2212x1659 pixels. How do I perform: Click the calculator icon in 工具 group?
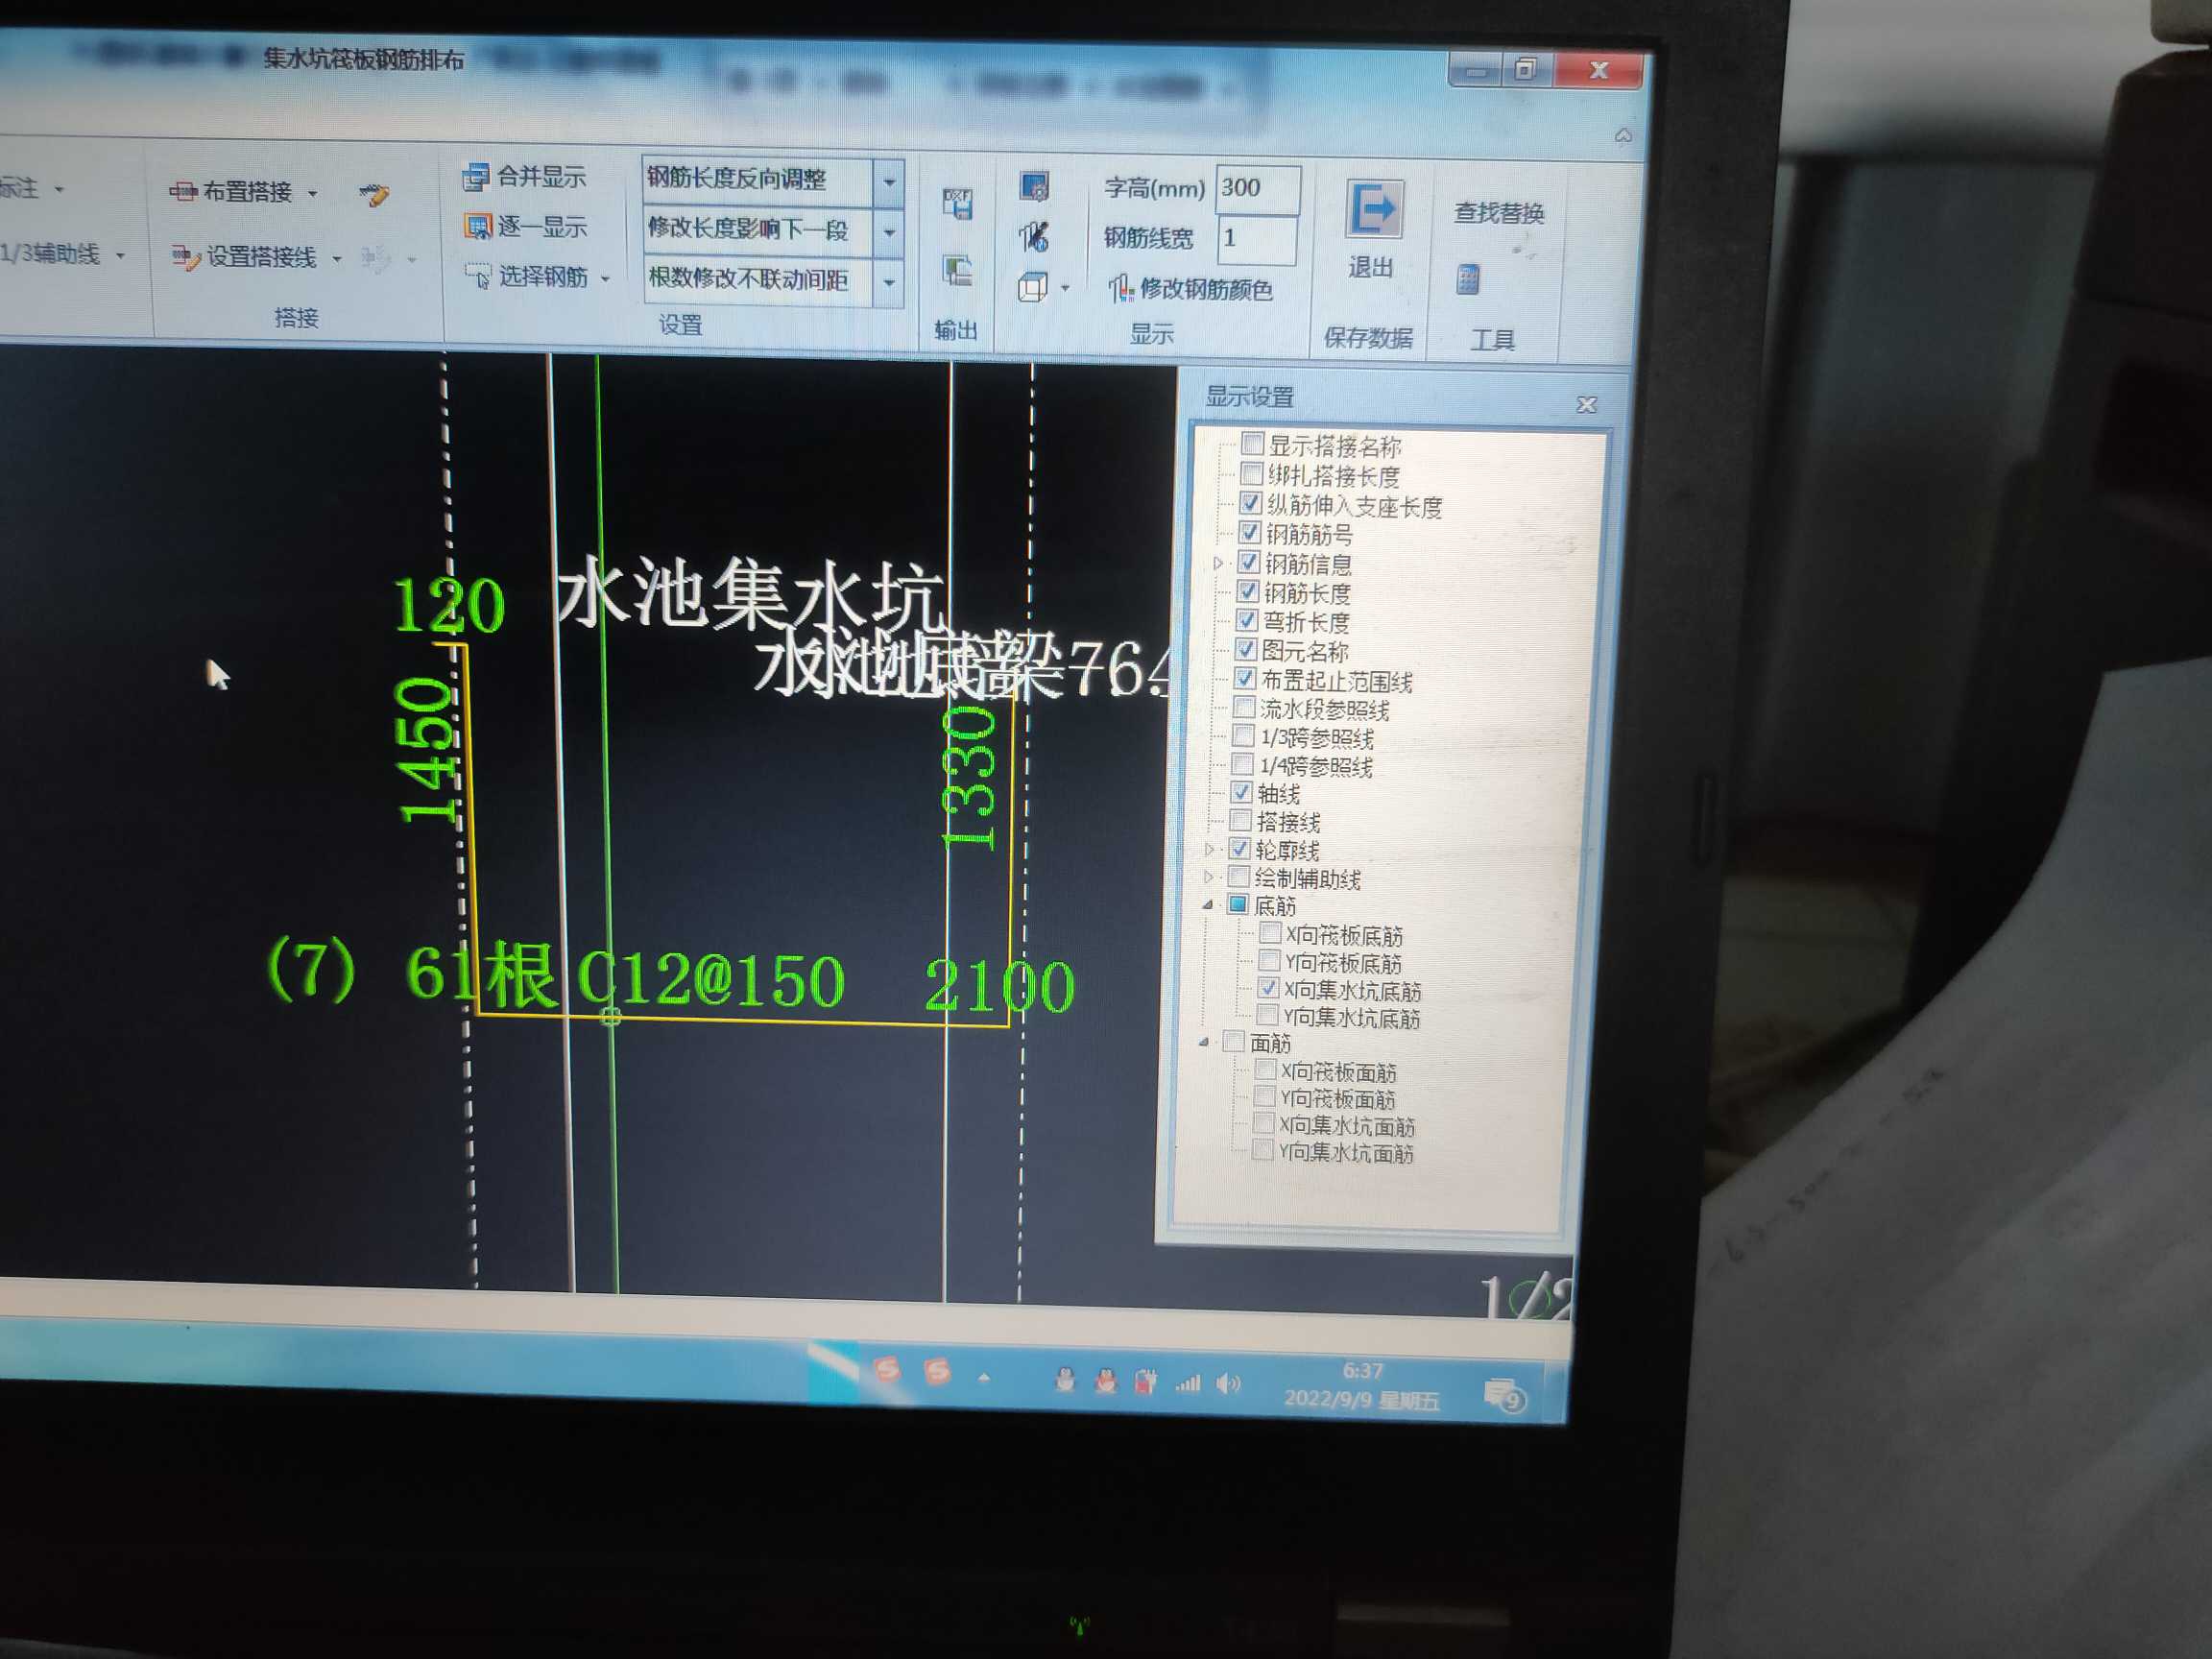click(x=1467, y=279)
